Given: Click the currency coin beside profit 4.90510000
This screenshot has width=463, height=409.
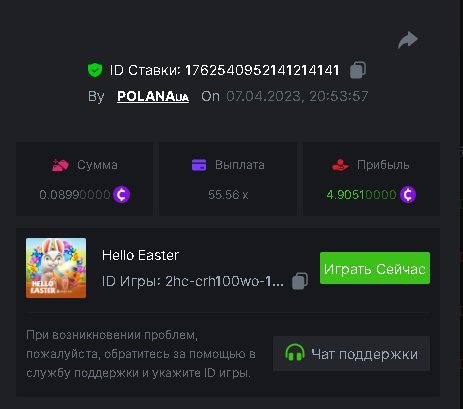Looking at the screenshot, I should [408, 195].
